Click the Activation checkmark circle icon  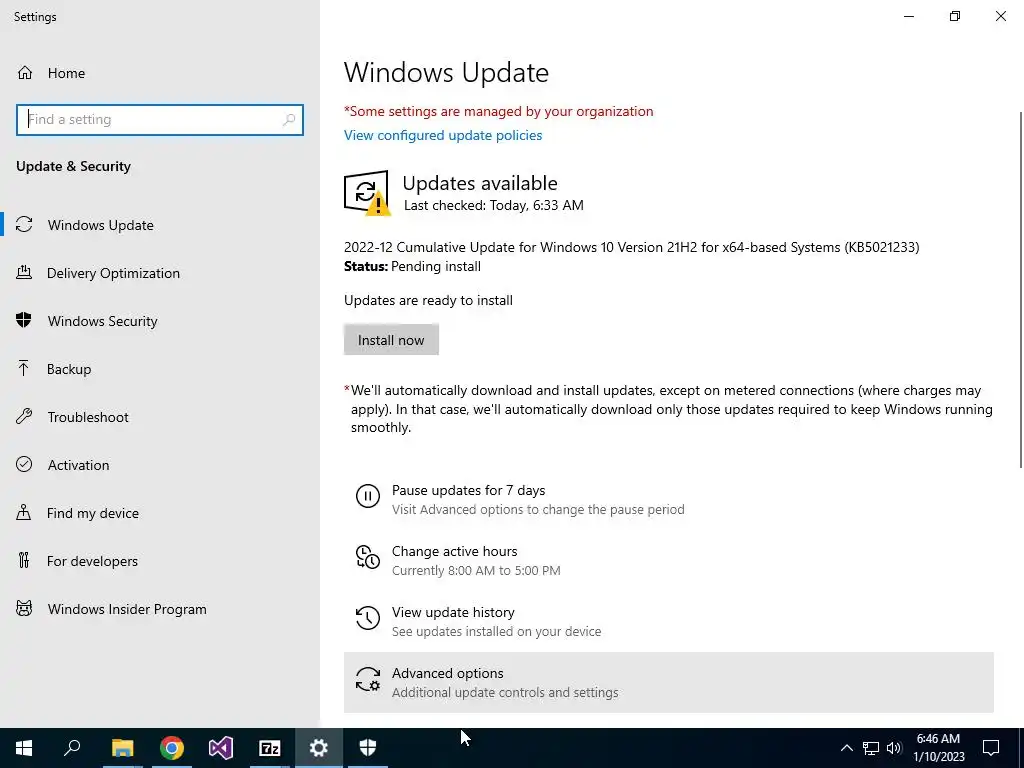tap(24, 464)
